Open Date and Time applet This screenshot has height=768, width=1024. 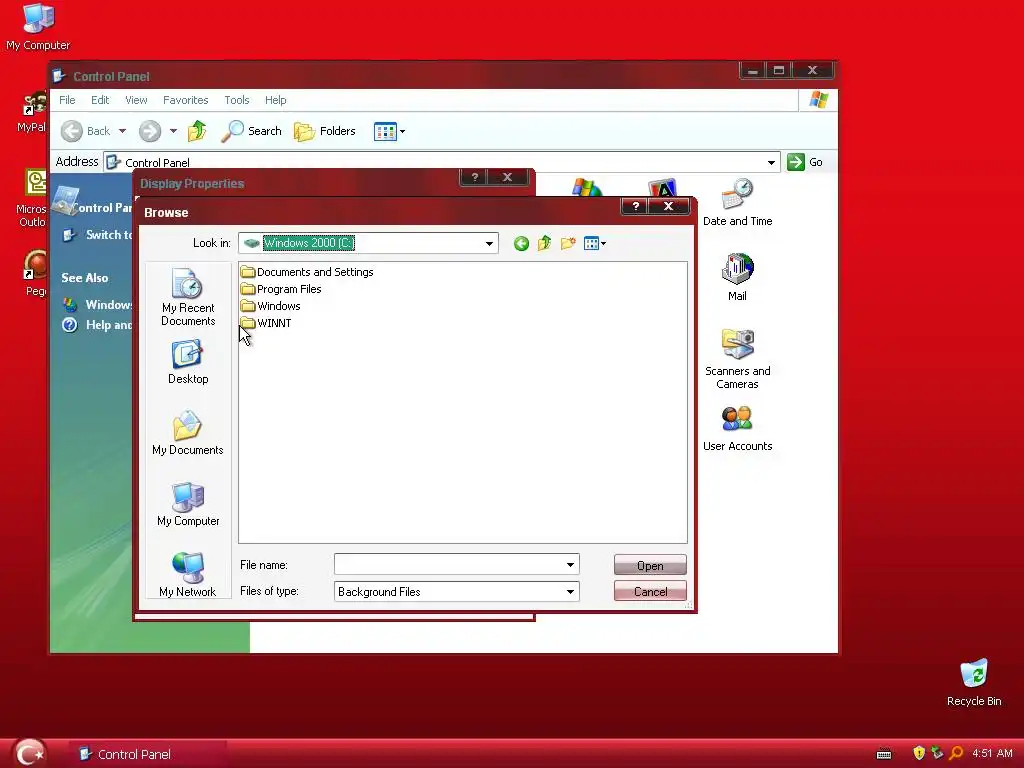[x=737, y=202]
